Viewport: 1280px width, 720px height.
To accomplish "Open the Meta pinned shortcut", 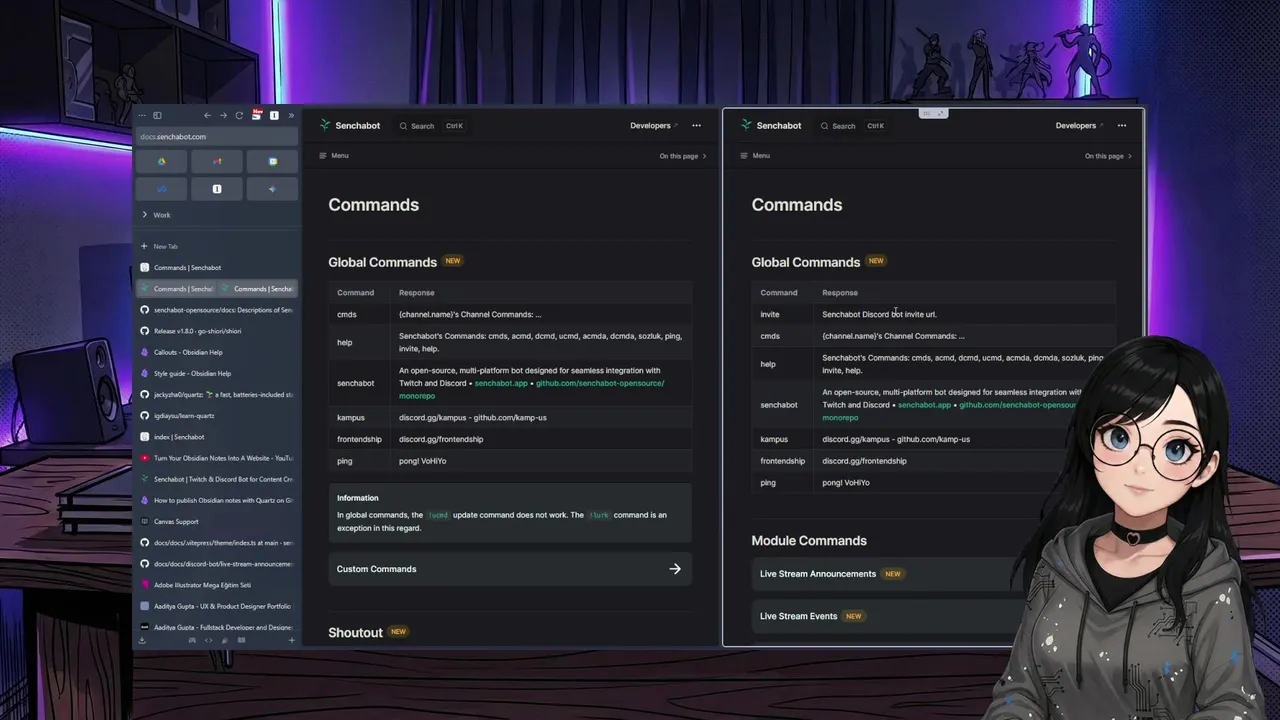I will [x=162, y=188].
